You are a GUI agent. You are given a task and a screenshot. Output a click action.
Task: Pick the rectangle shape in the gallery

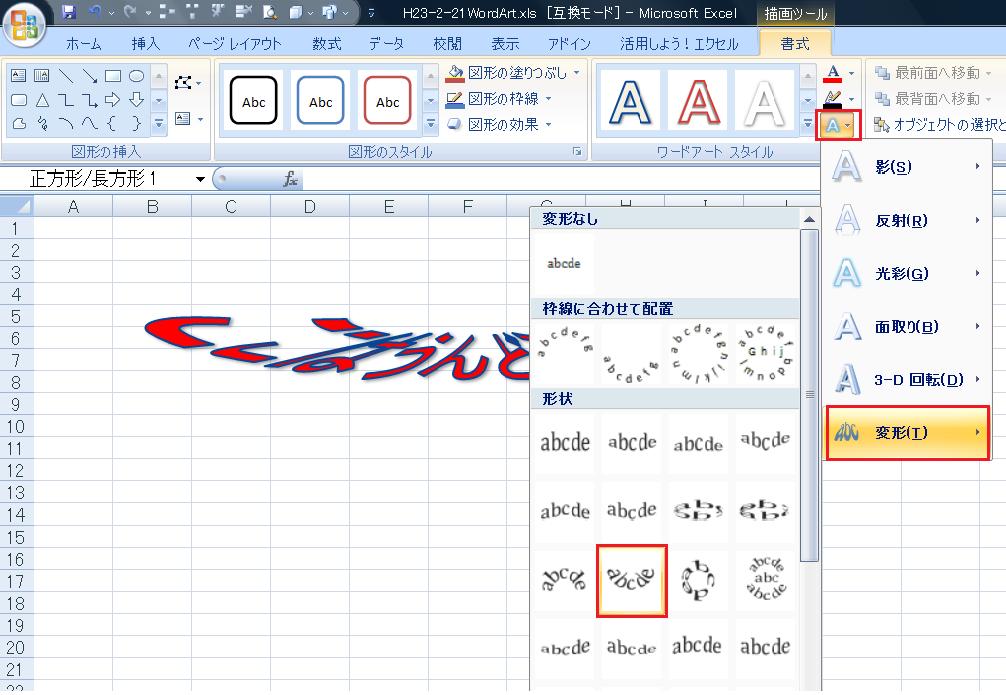tap(113, 76)
